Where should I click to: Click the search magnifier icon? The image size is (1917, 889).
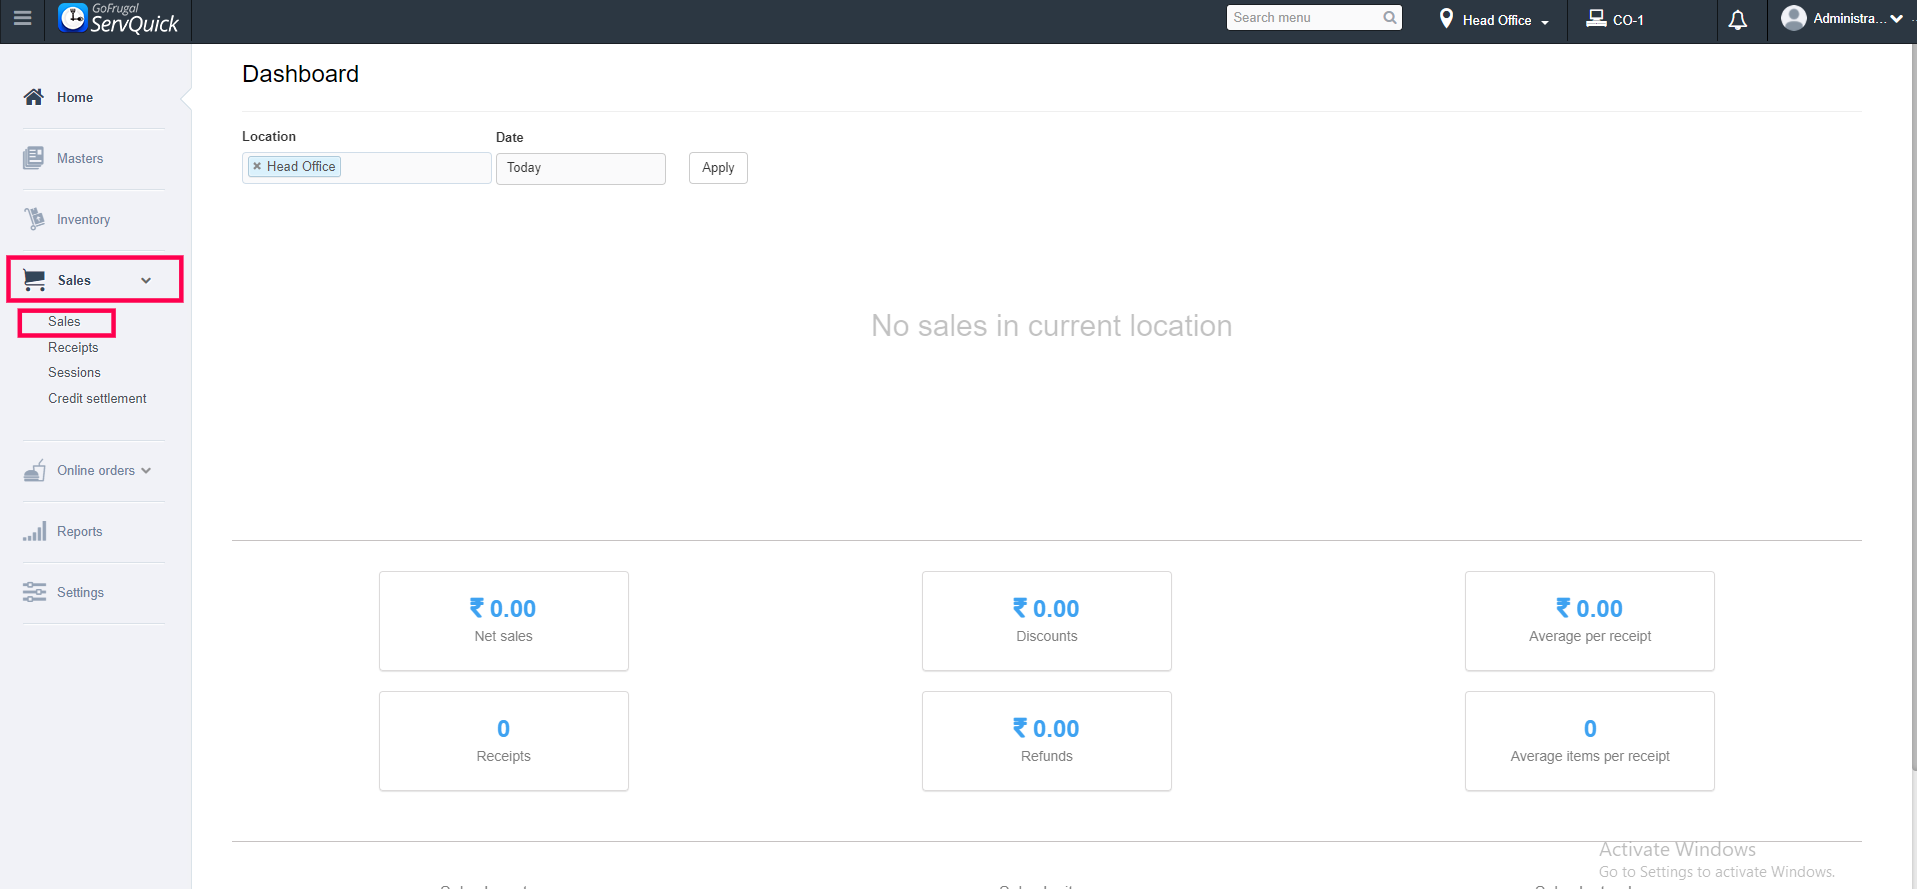point(1390,18)
